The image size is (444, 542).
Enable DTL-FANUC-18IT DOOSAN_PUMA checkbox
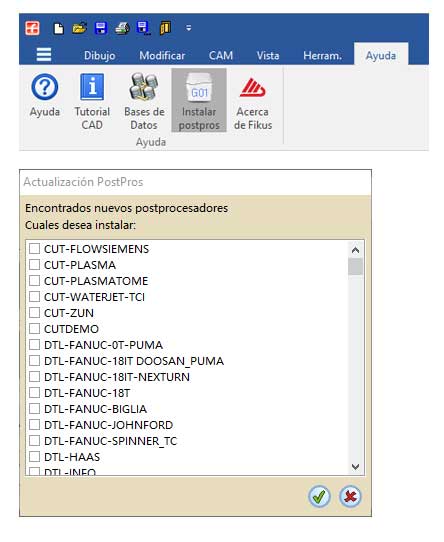click(x=34, y=361)
